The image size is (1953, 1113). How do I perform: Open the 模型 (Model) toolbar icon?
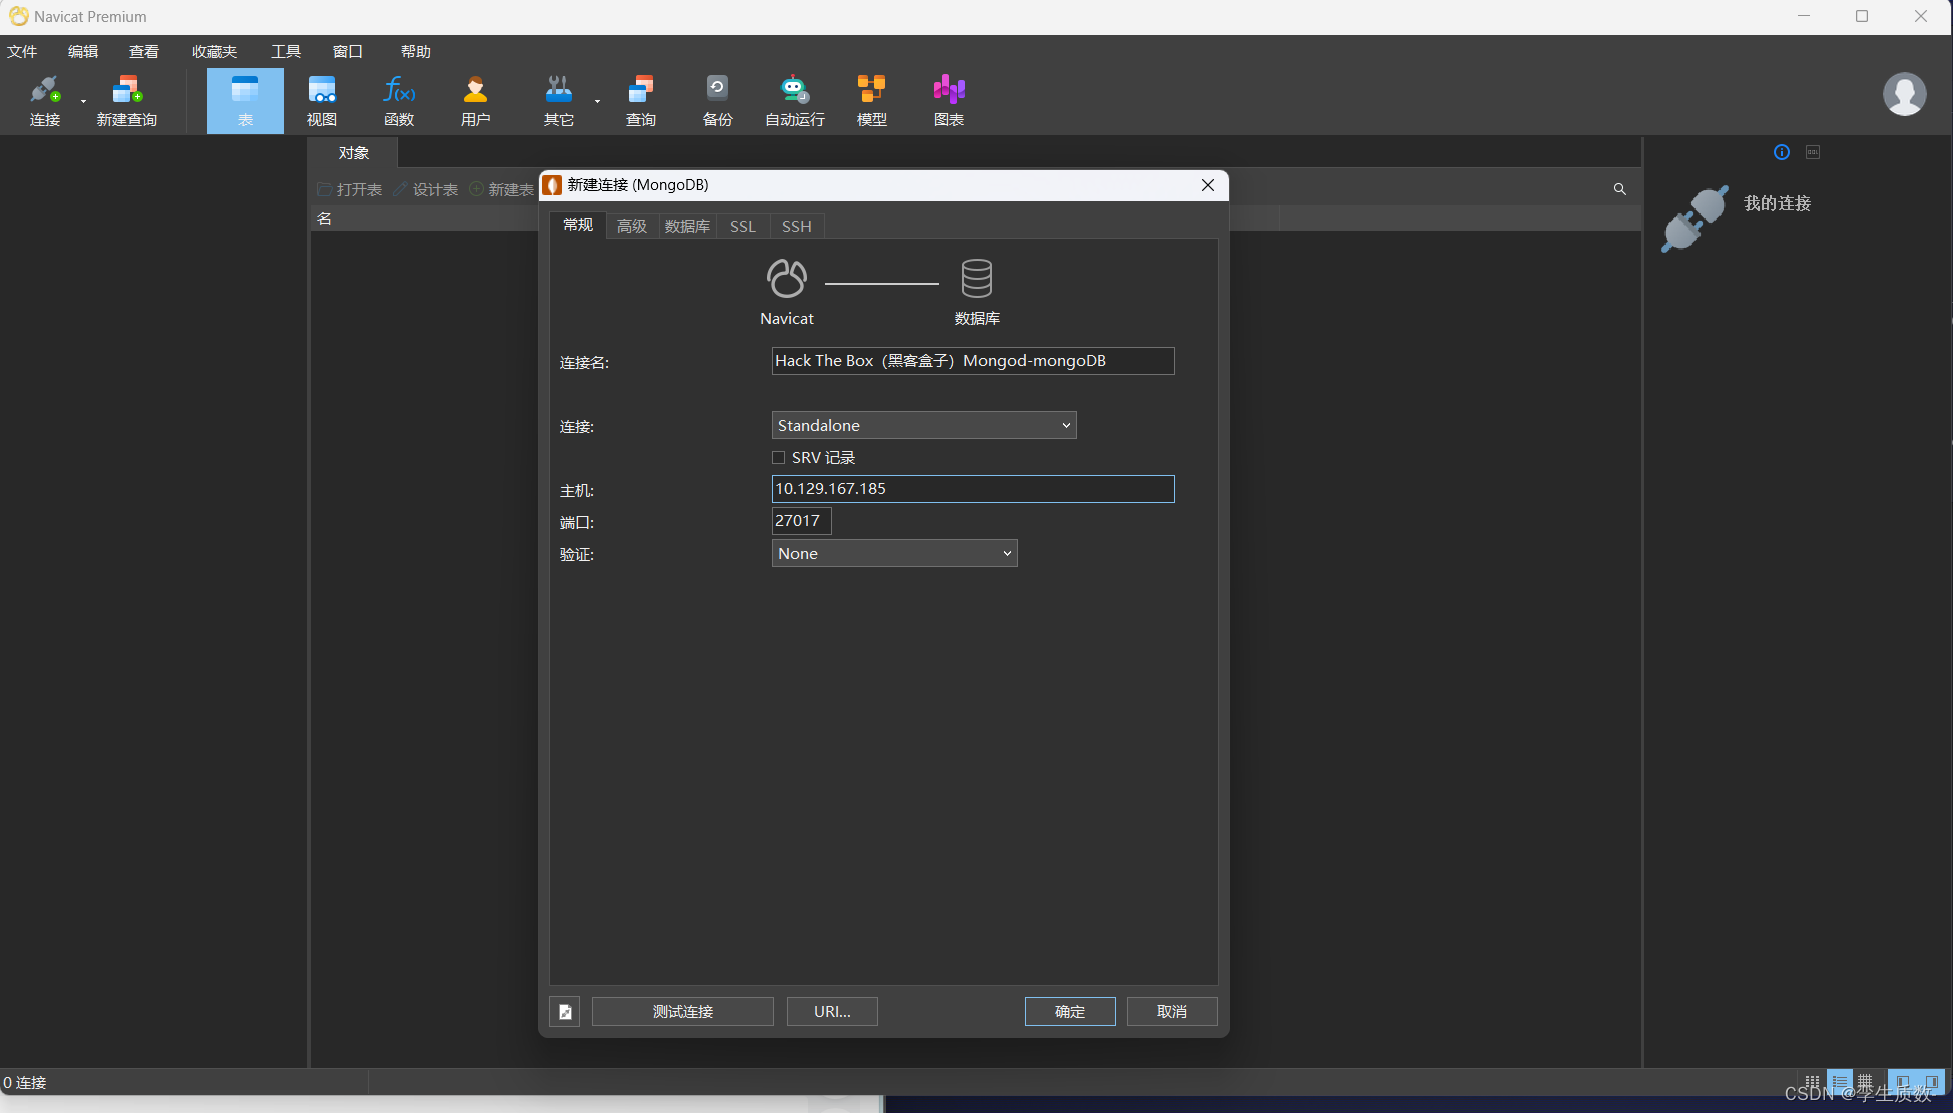pyautogui.click(x=872, y=101)
